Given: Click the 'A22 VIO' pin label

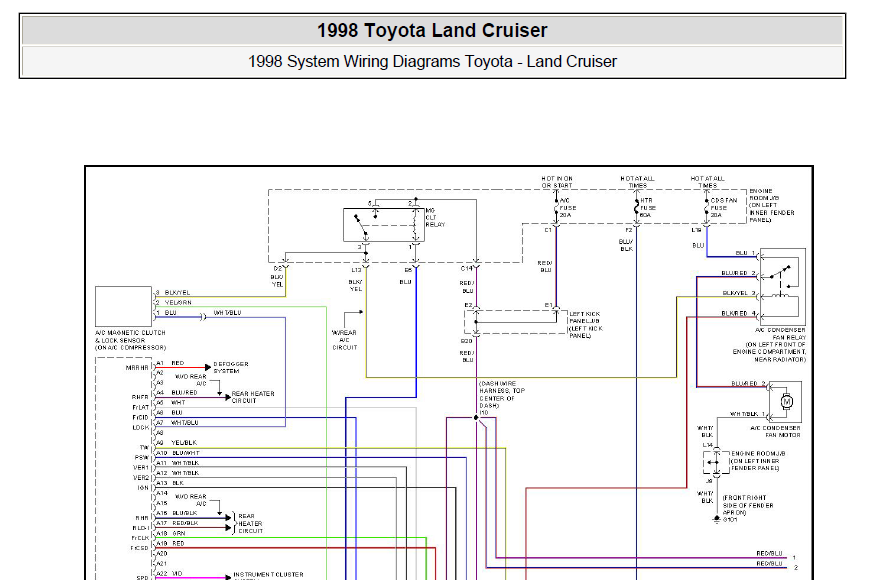Looking at the screenshot, I should (x=169, y=573).
